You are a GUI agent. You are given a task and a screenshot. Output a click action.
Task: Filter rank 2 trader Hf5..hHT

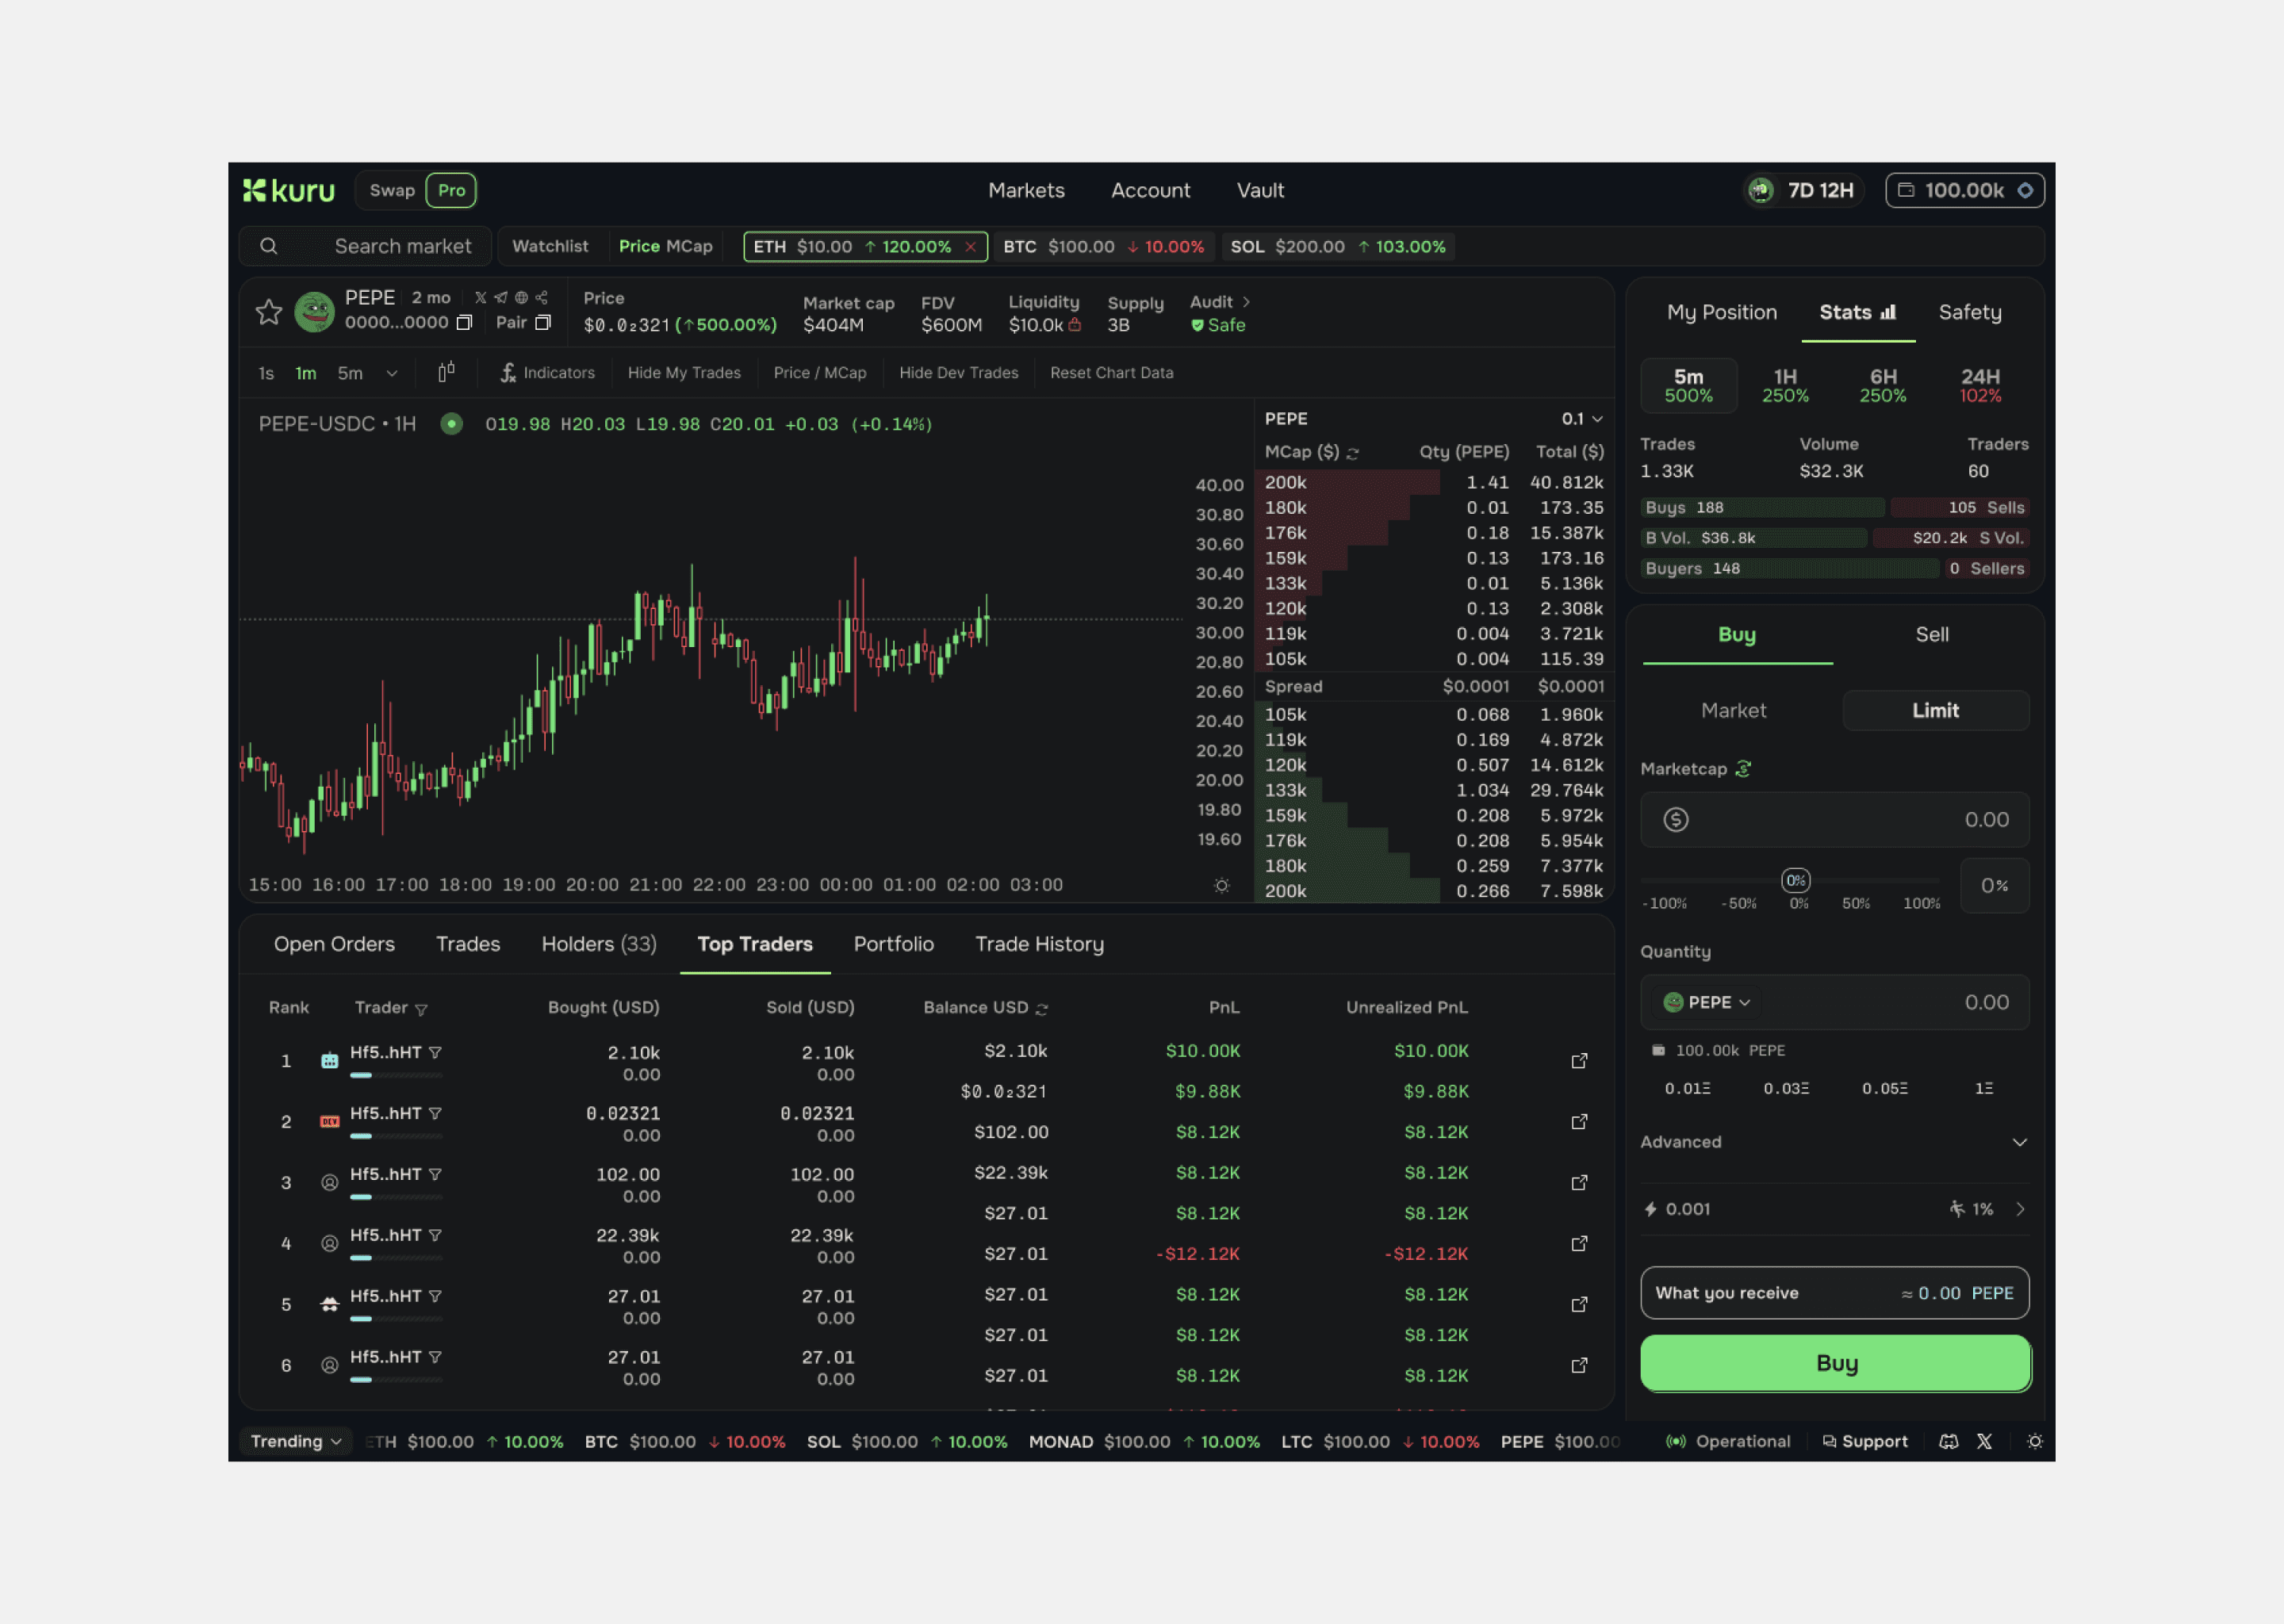[436, 1114]
